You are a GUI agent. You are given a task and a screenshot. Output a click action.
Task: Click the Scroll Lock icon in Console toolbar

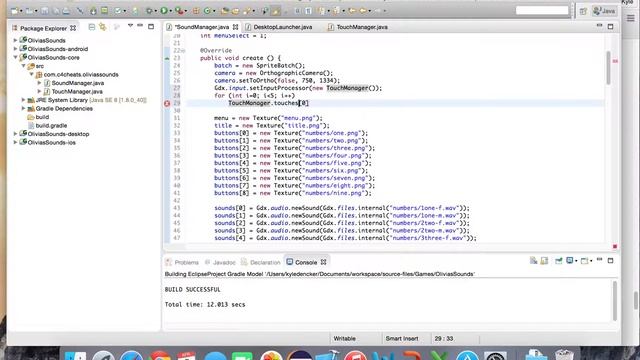coord(544,261)
